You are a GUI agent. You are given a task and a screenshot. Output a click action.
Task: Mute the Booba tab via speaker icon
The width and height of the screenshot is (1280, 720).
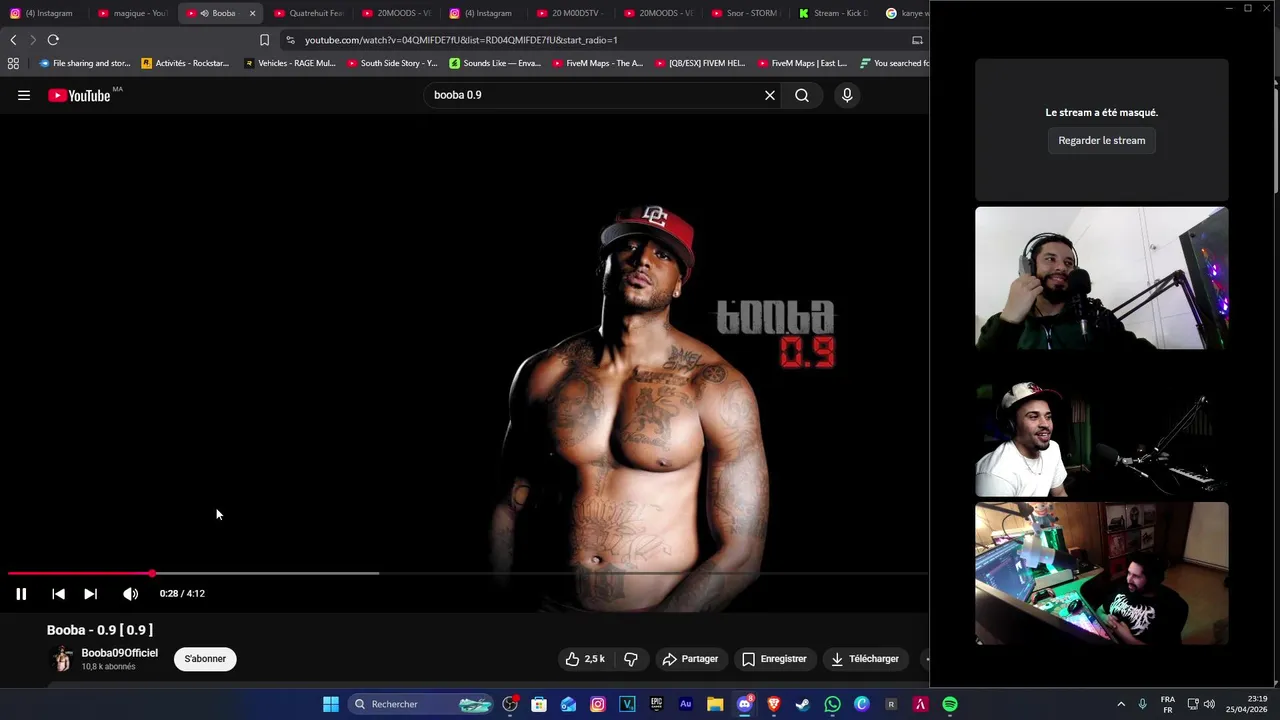(x=204, y=13)
